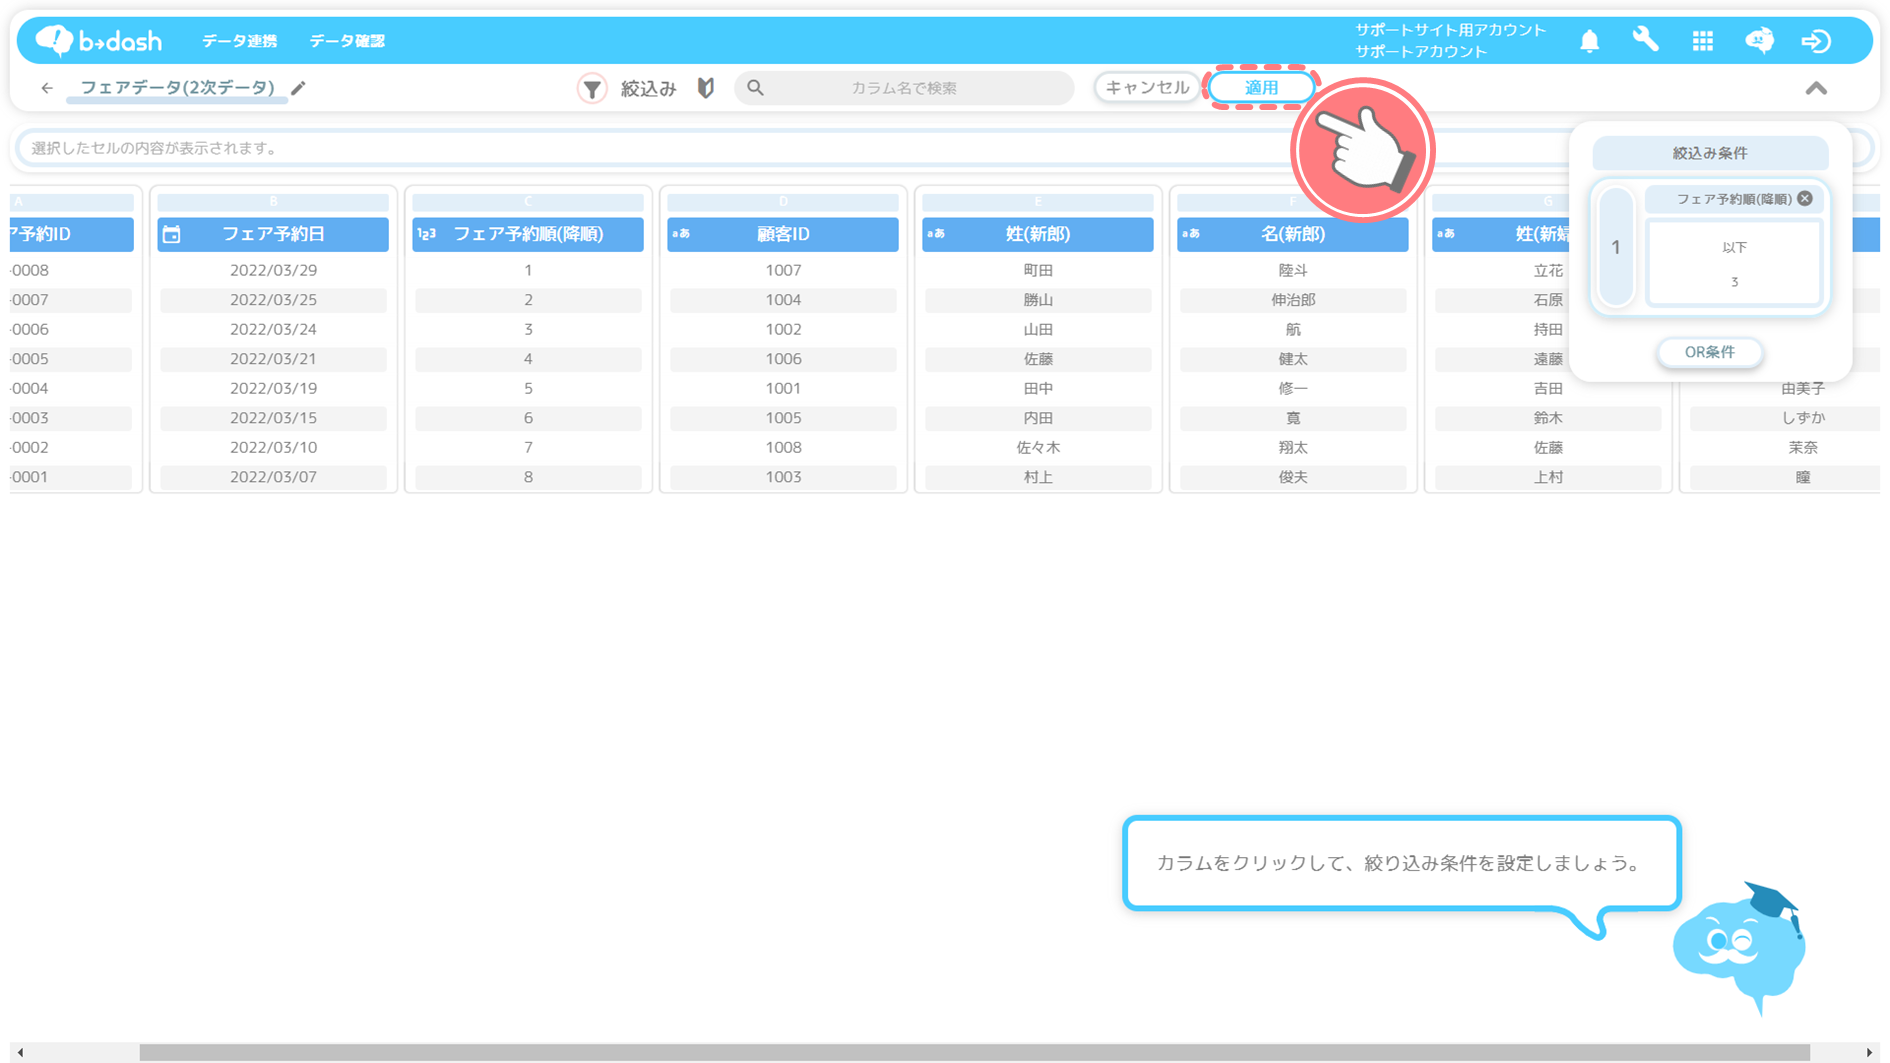Screen dimensions: 1890x1063
Task: Select the 顧客ID column header
Action: [x=783, y=234]
